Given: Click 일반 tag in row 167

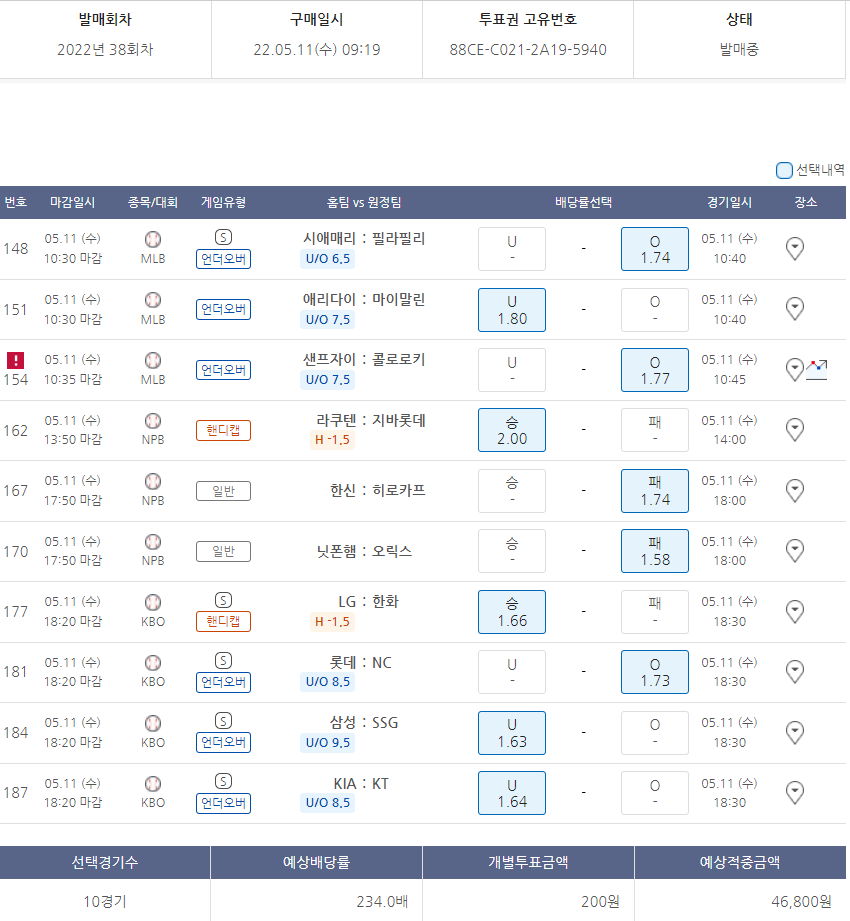Looking at the screenshot, I should pos(223,491).
